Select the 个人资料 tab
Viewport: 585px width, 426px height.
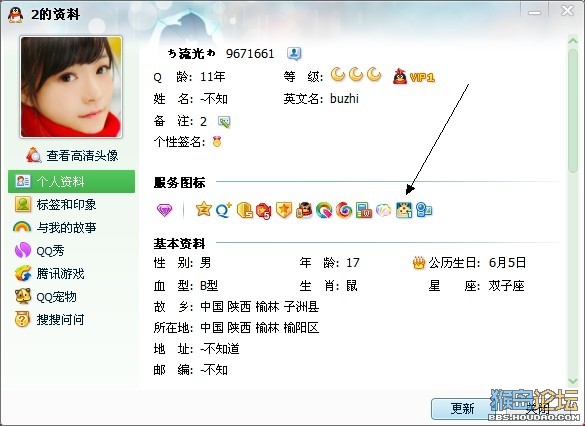71,181
